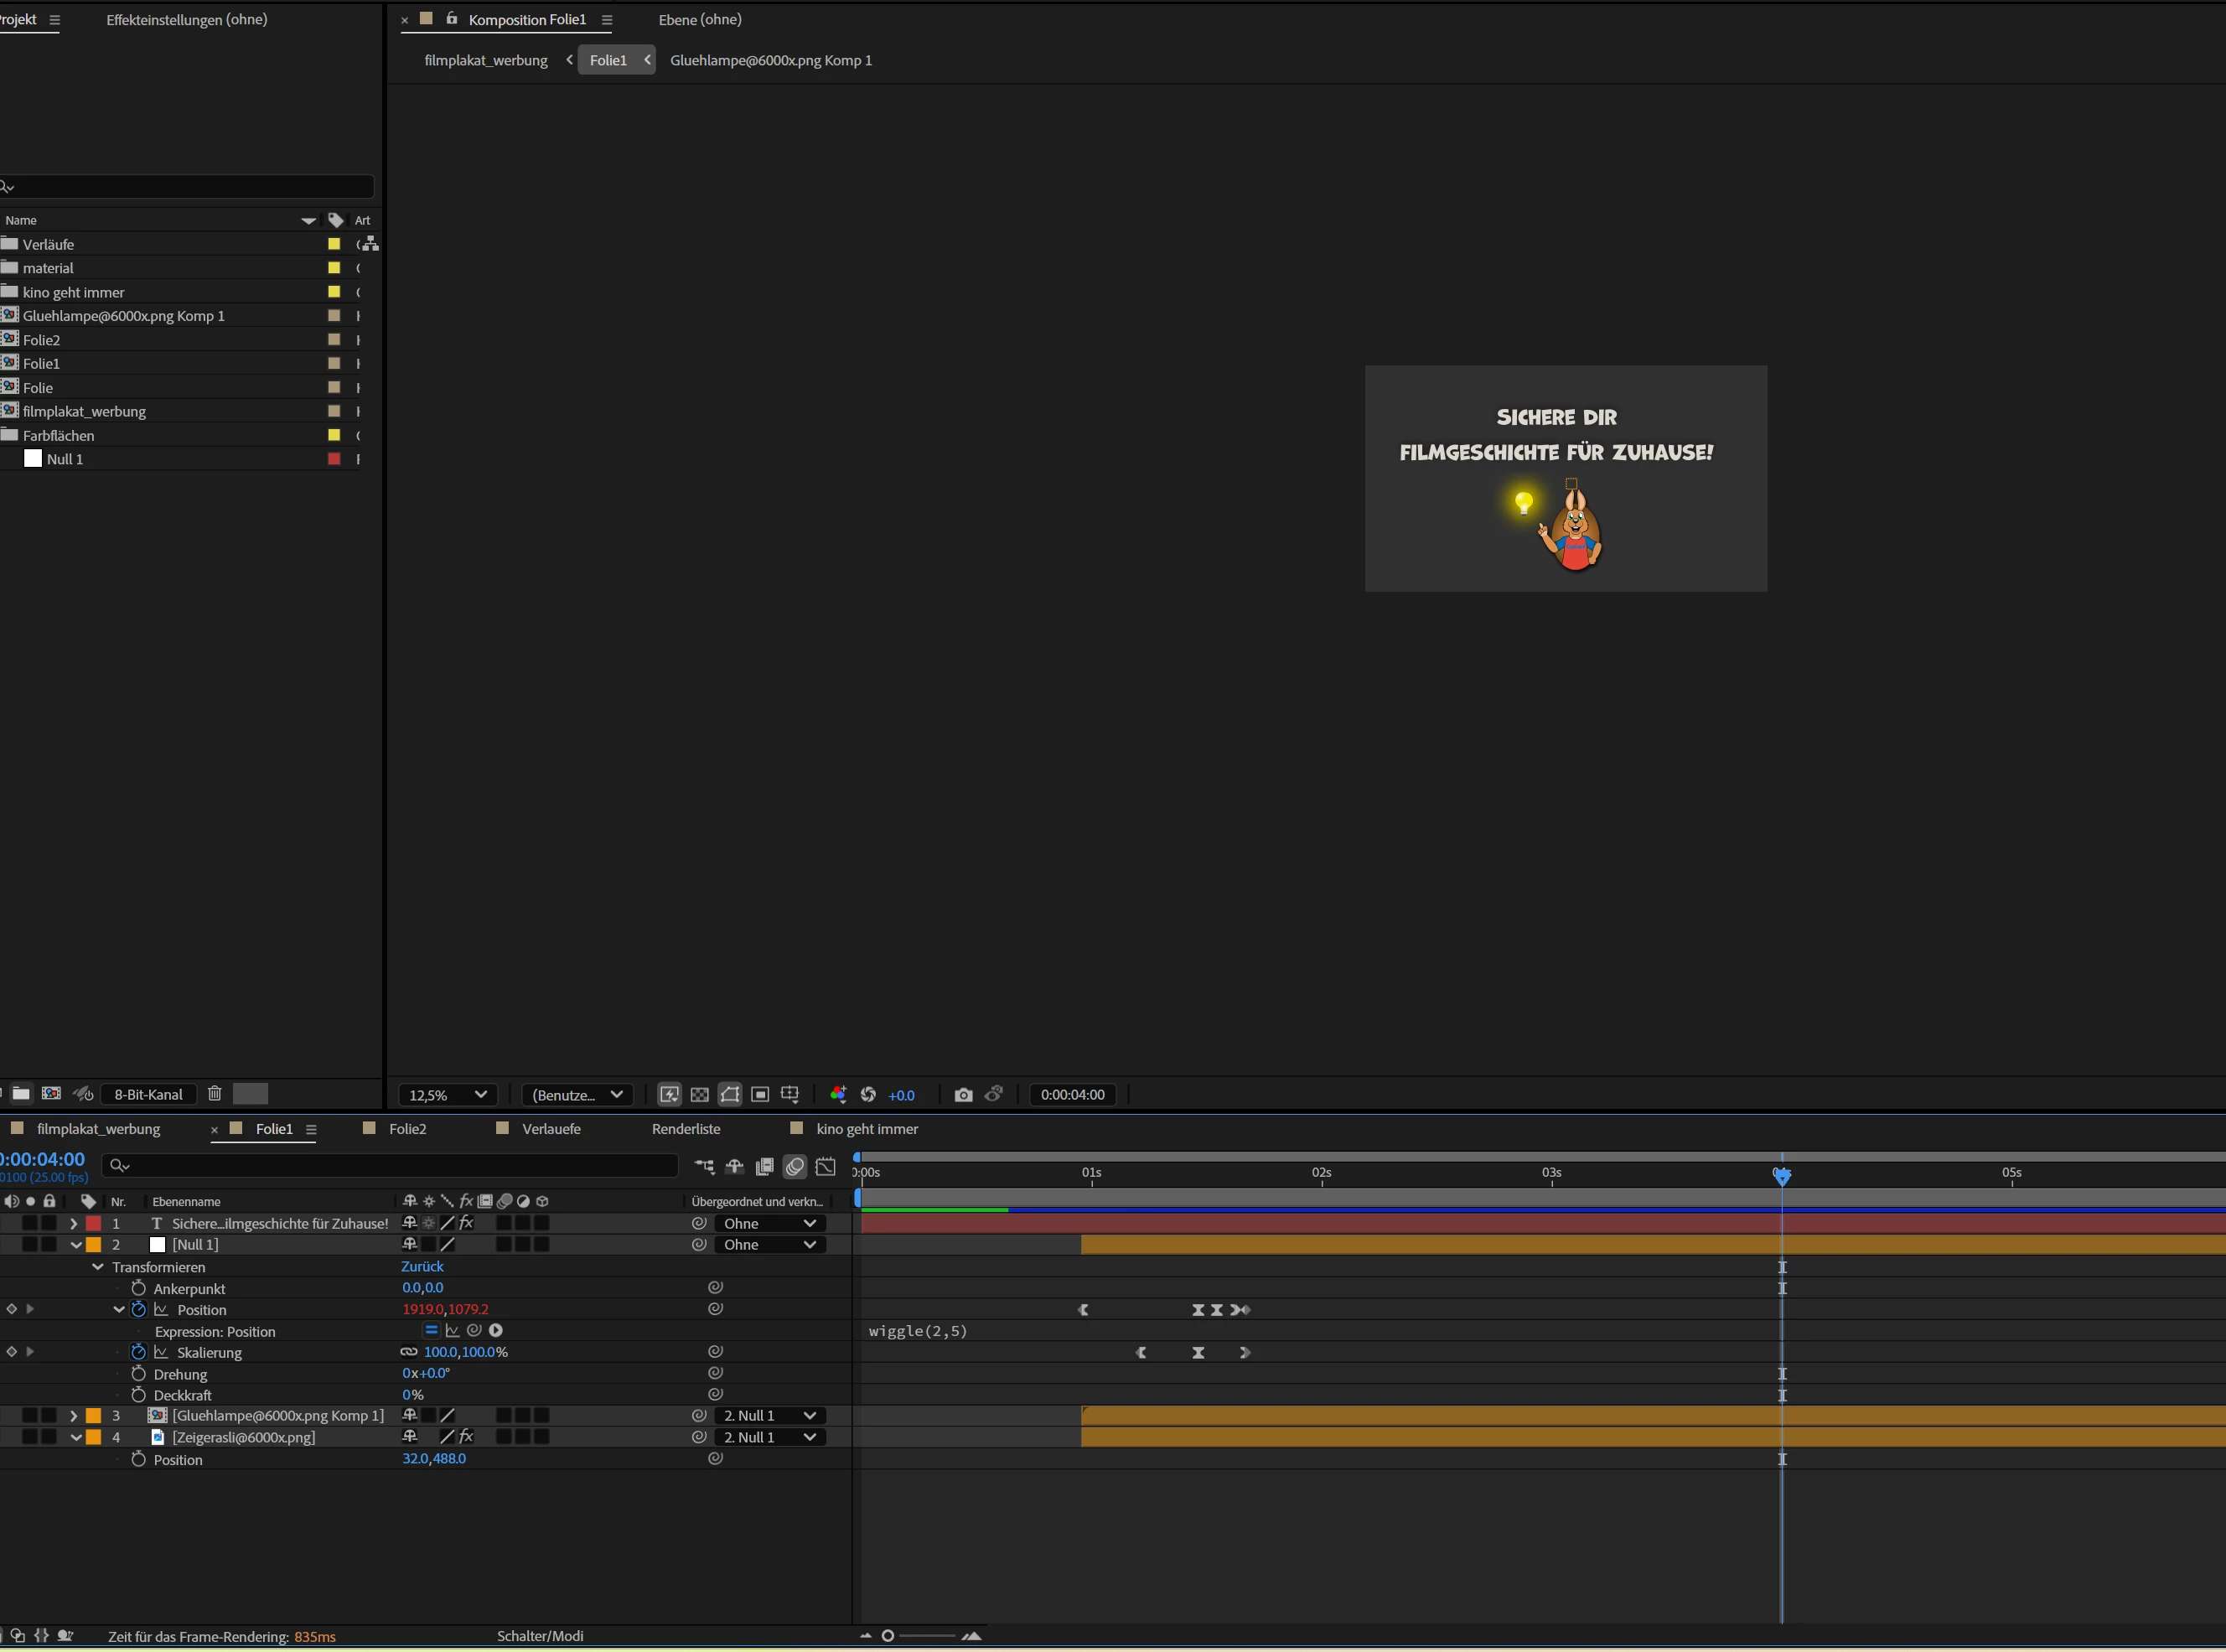Click the trash icon in Project panel
Viewport: 2226px width, 1652px height.
[x=214, y=1094]
